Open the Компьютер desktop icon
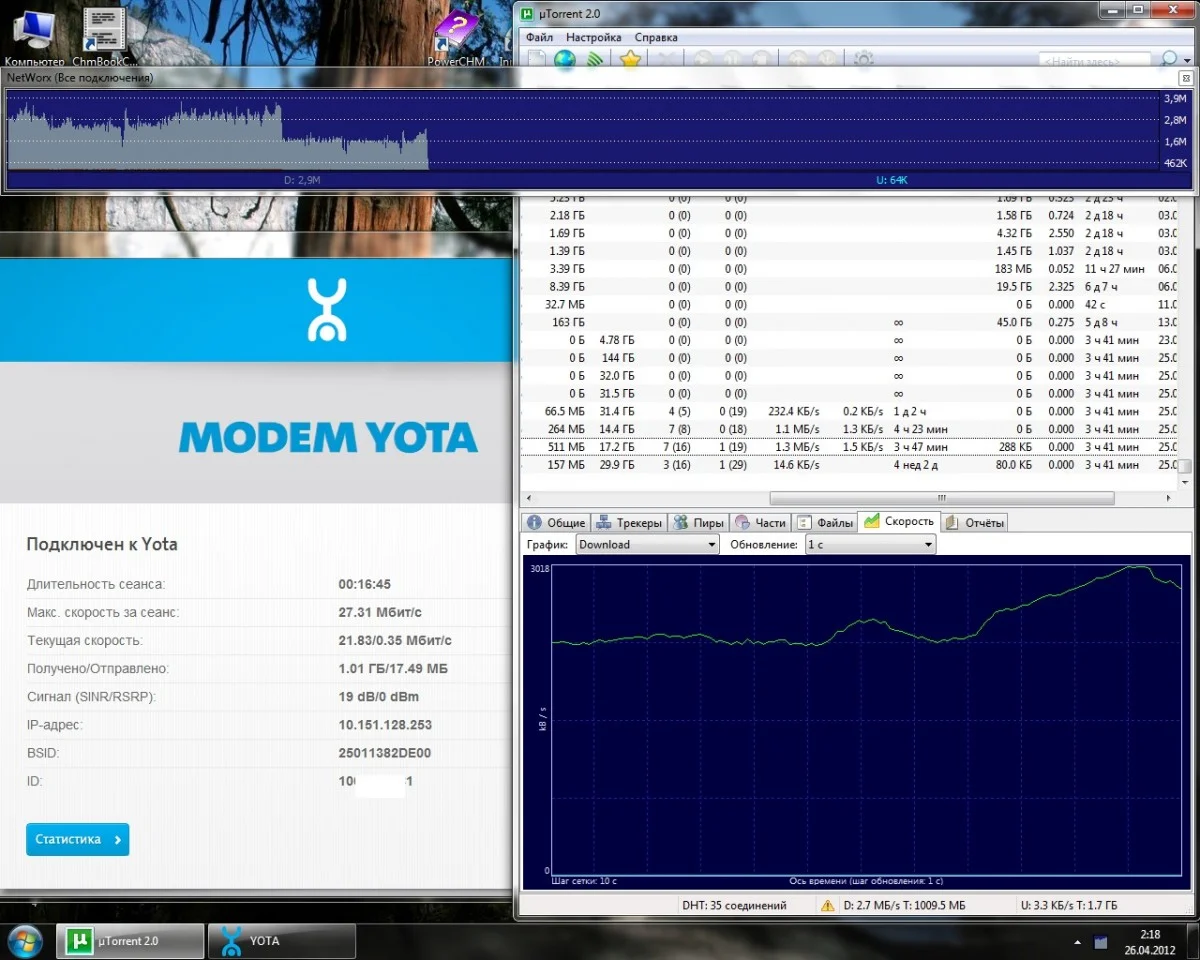The image size is (1200, 960). (33, 35)
